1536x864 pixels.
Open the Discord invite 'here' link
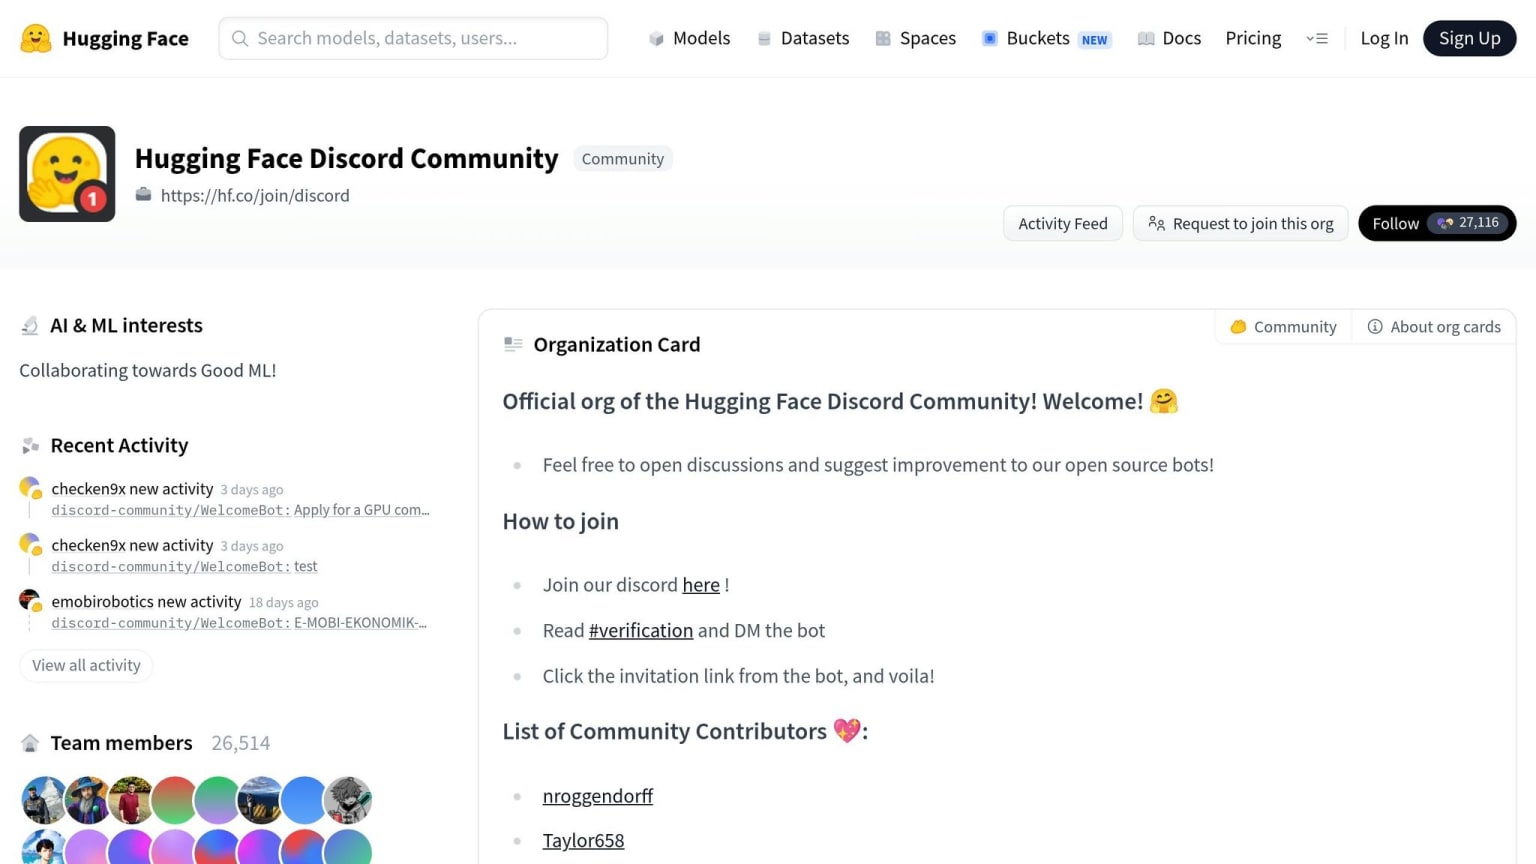click(701, 585)
